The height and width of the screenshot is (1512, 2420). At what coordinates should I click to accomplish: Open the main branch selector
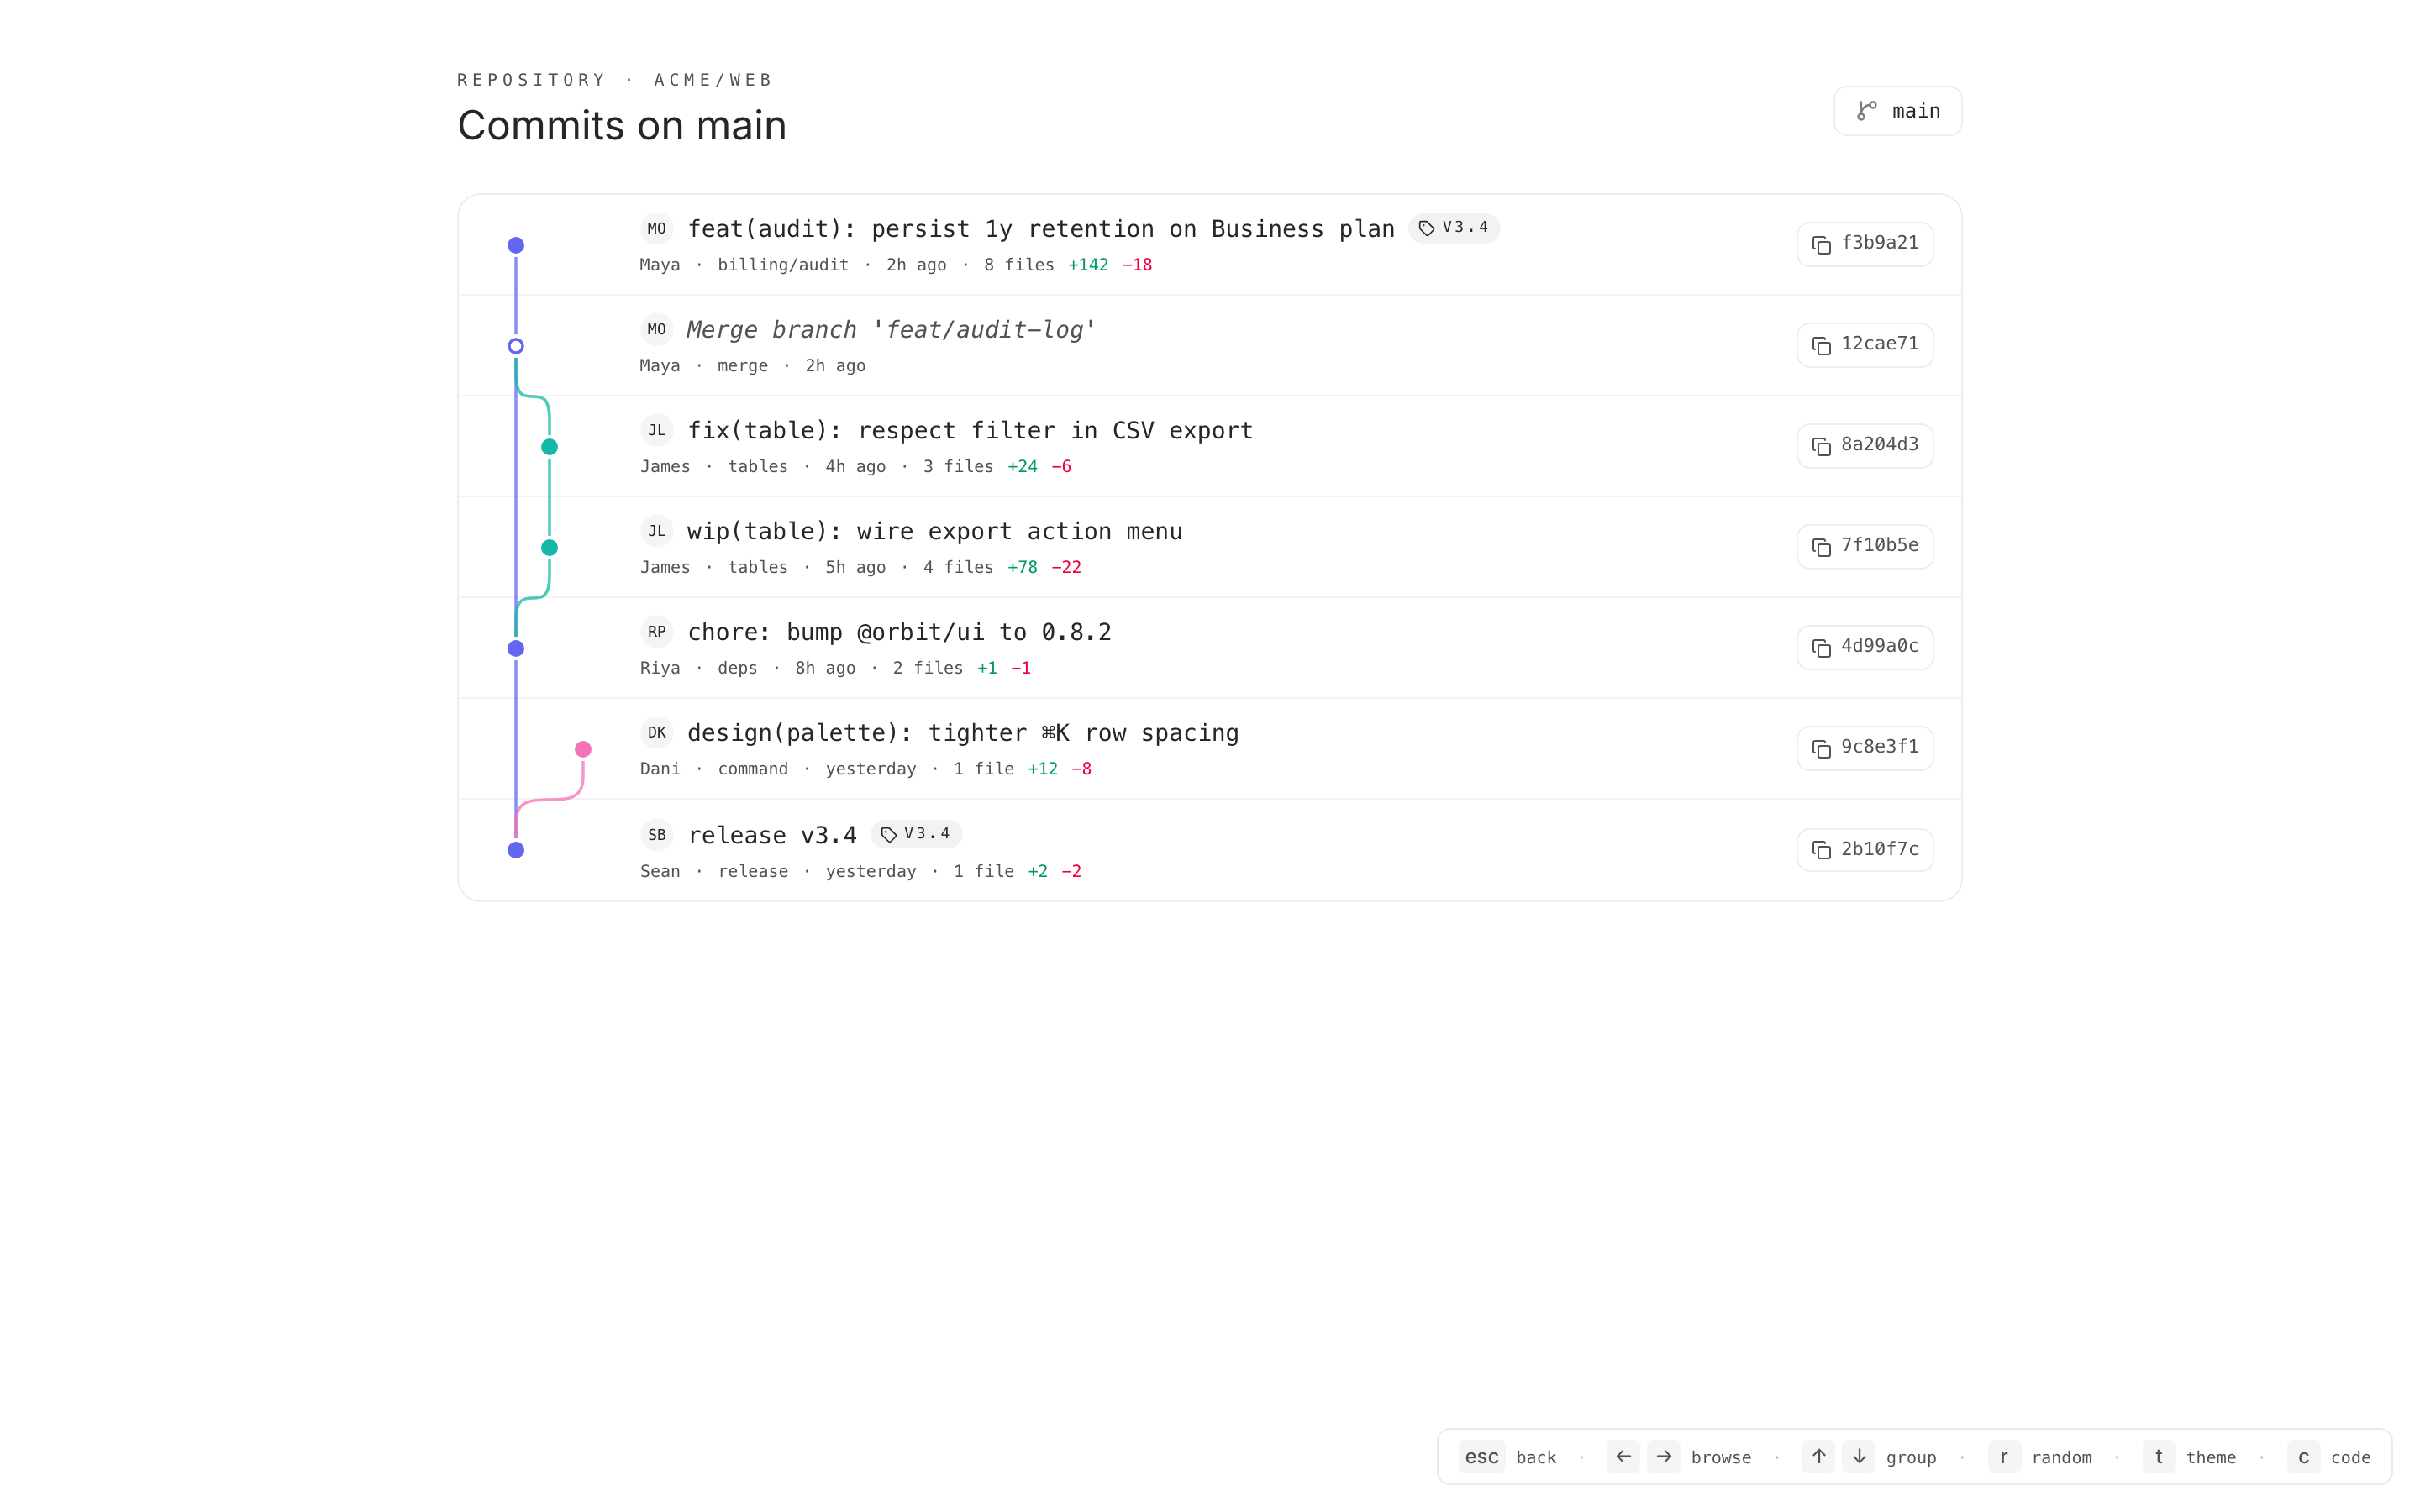coord(1897,111)
